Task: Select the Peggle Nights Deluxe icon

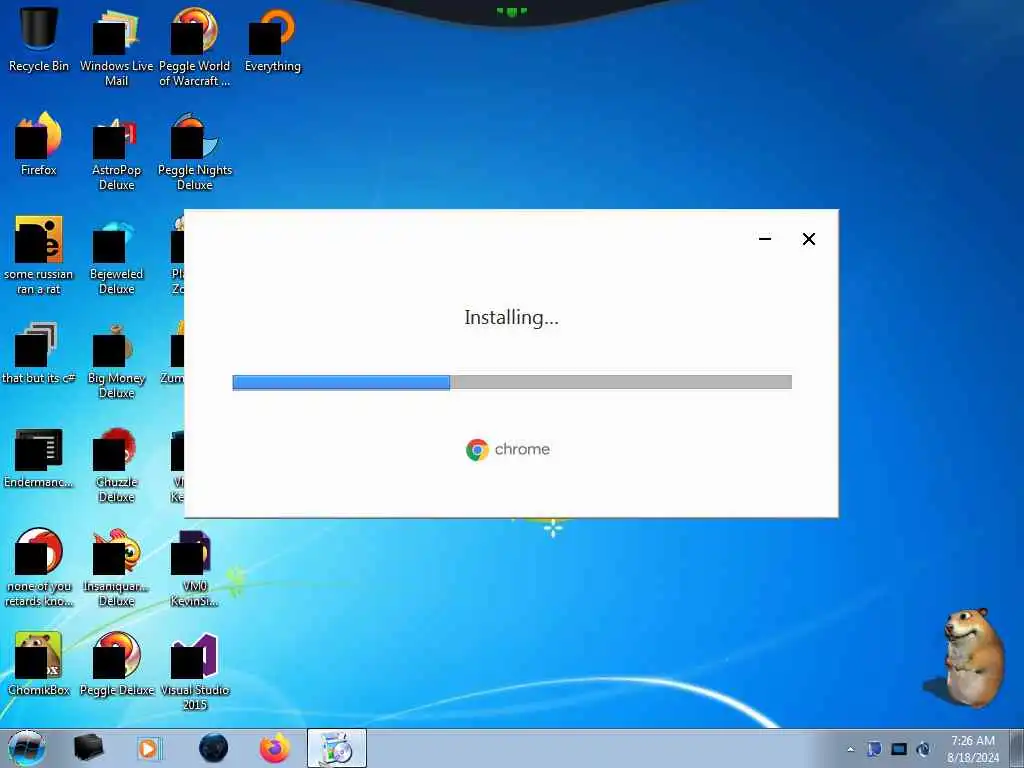Action: pos(195,152)
